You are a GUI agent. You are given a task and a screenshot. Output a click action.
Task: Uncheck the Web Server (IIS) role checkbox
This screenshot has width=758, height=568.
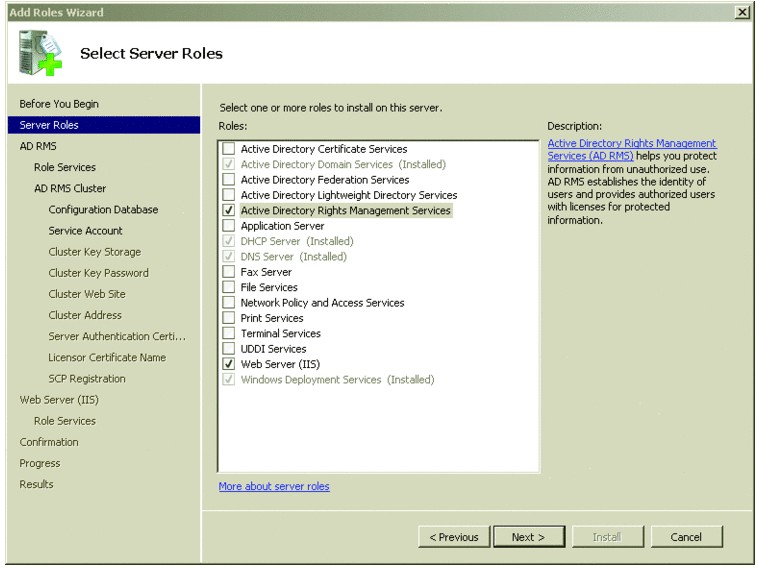pos(229,364)
